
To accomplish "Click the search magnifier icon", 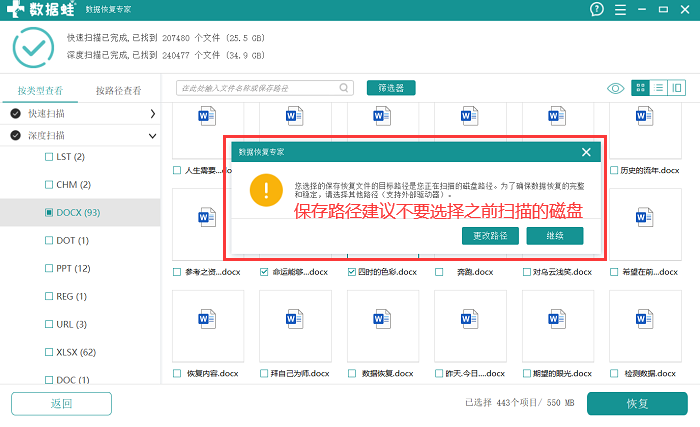I will (344, 88).
